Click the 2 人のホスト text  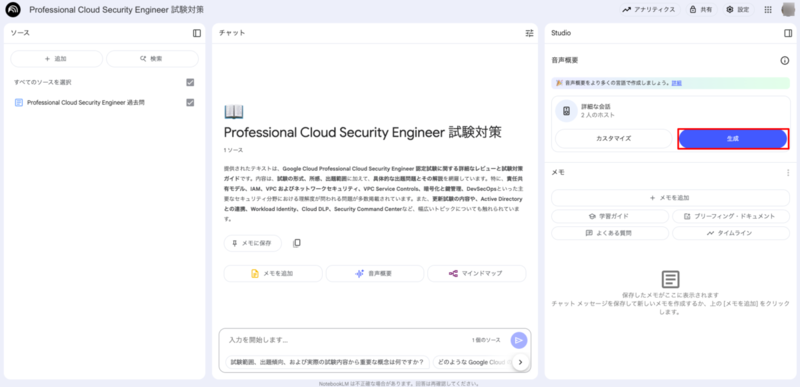click(x=598, y=115)
